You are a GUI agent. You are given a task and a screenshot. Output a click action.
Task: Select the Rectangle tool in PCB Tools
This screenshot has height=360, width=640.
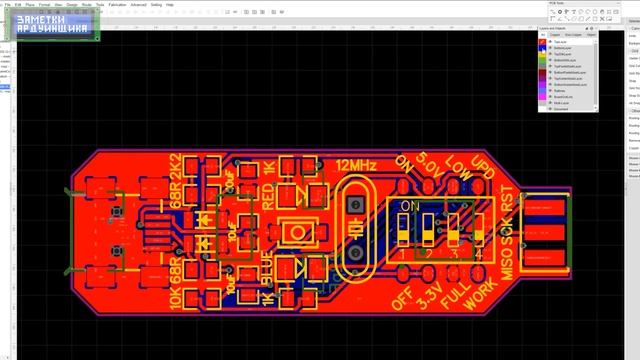595,19
